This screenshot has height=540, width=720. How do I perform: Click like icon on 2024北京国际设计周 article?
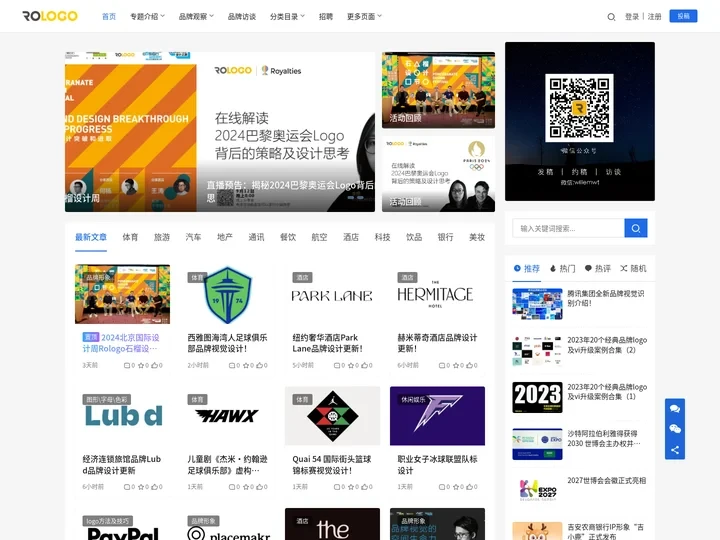pos(154,366)
